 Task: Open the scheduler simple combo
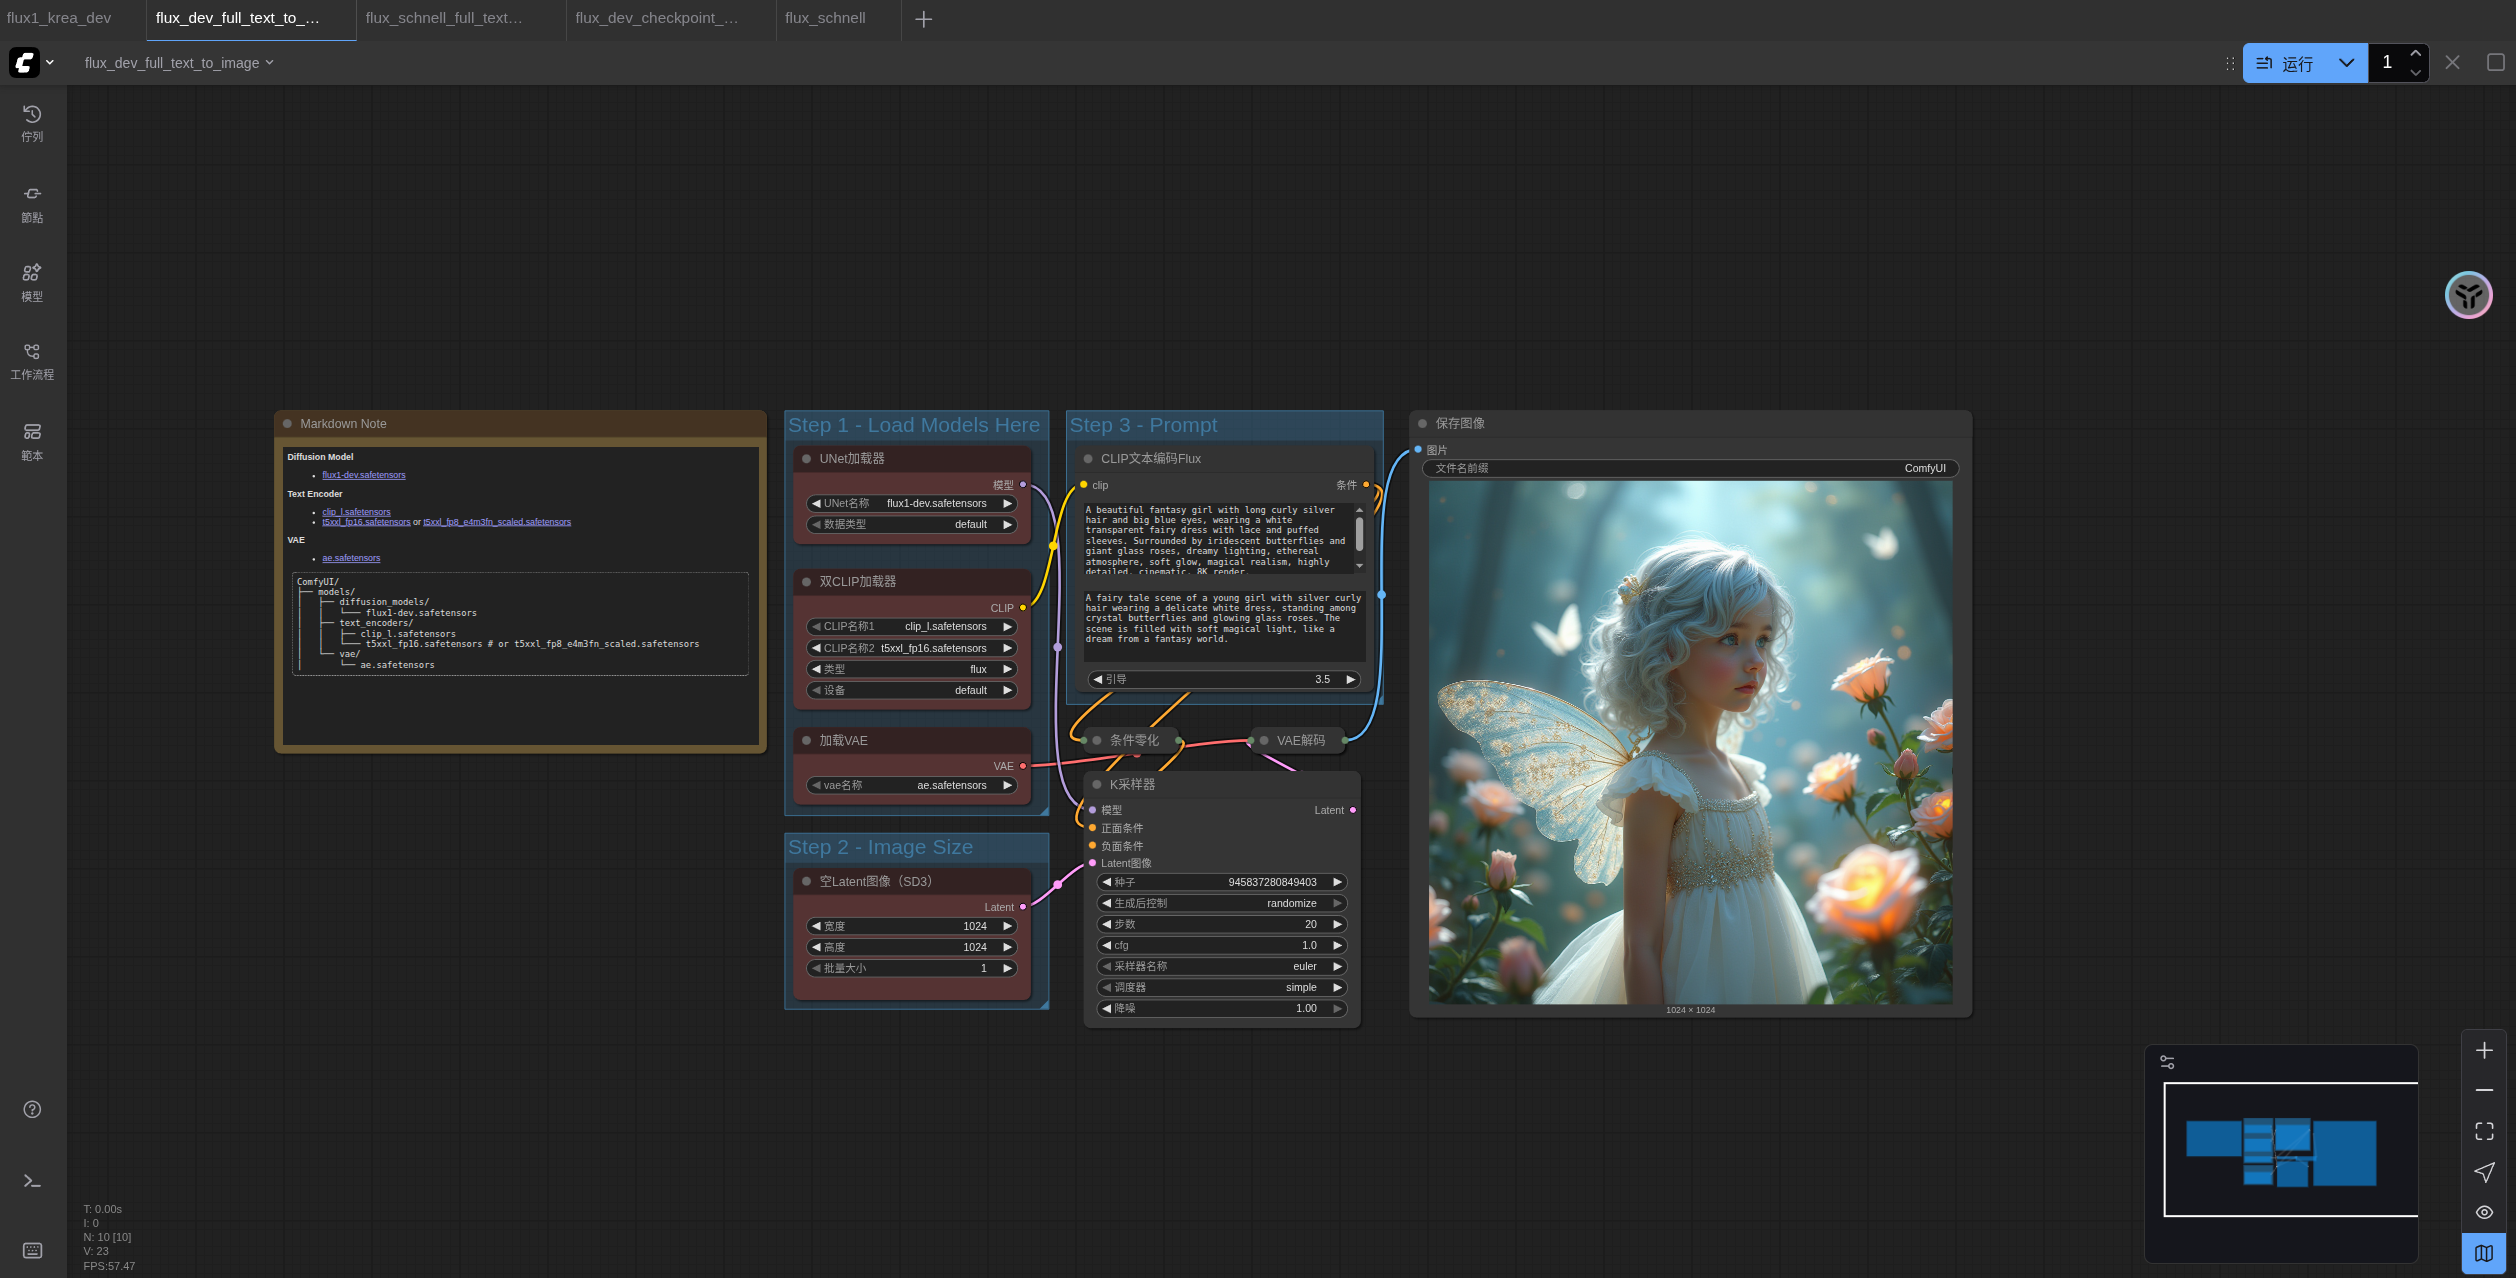1222,988
